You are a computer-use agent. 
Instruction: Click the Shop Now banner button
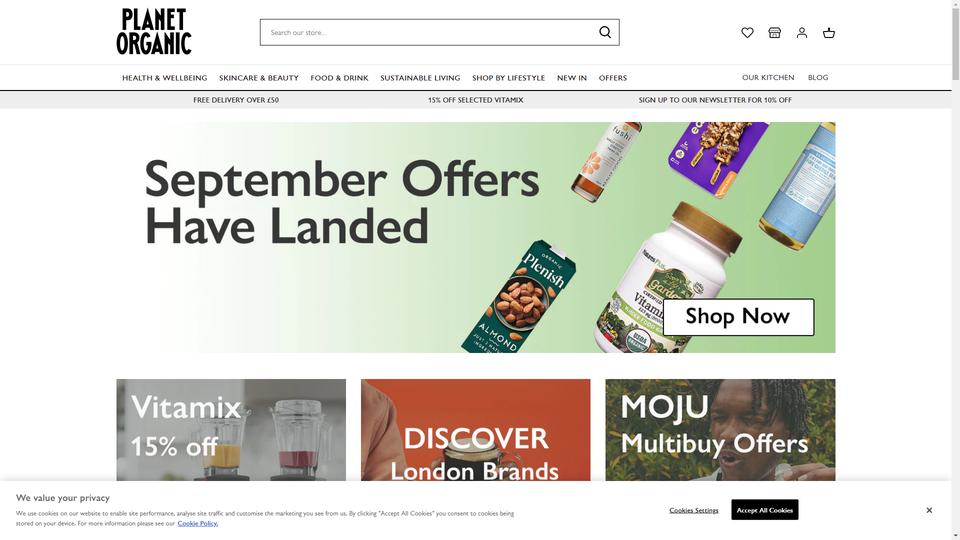(738, 317)
